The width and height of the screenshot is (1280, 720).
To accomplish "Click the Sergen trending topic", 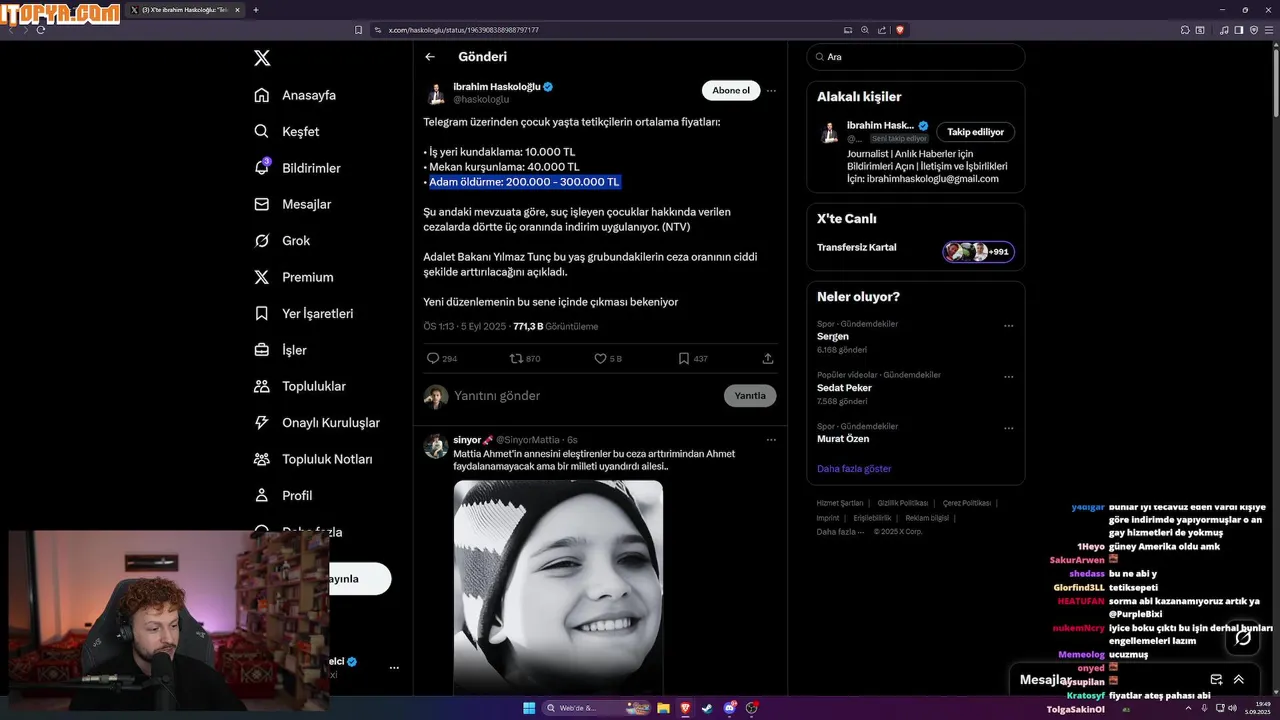I will pos(833,337).
